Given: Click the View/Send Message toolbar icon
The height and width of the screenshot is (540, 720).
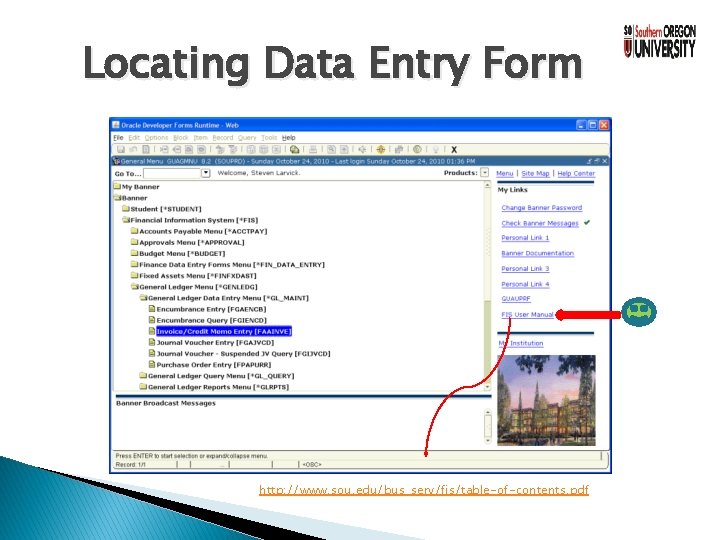Looking at the screenshot, I should click(x=295, y=149).
